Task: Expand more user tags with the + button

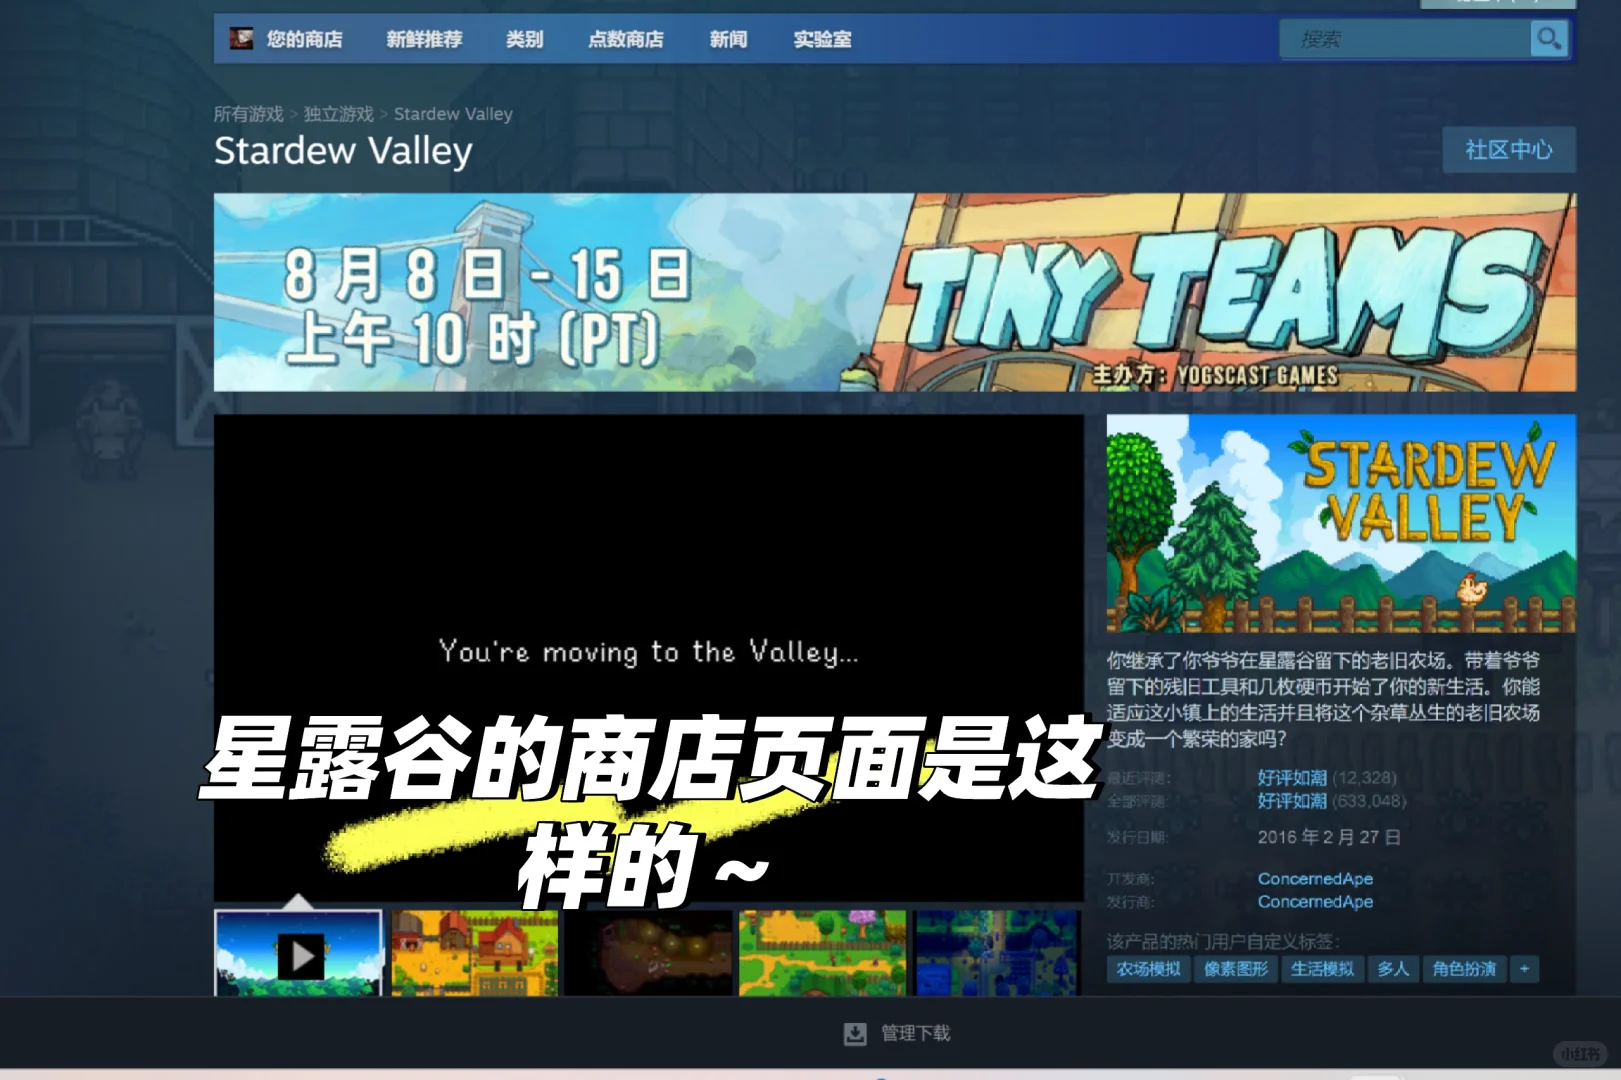Action: click(x=1524, y=968)
